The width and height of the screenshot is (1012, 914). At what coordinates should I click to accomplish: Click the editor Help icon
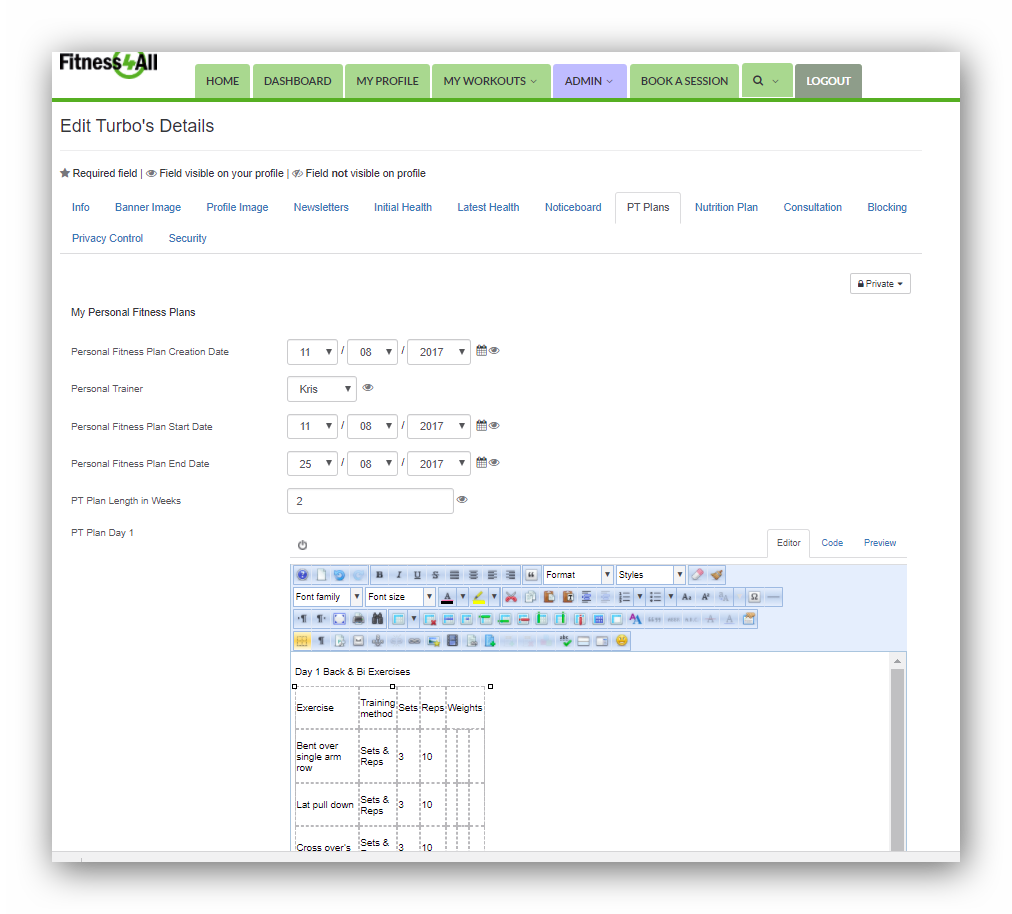pyautogui.click(x=302, y=574)
